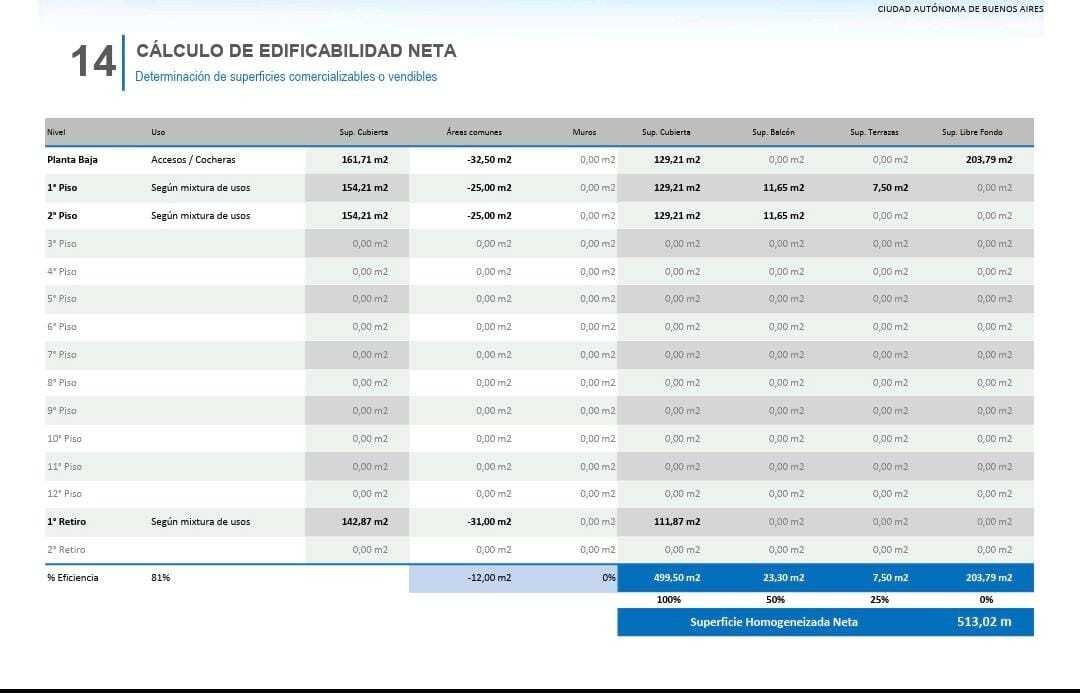This screenshot has width=1080, height=694.
Task: Select the 1° Retiro Sup. Cubierta 142,87 m2 cell
Action: [364, 522]
